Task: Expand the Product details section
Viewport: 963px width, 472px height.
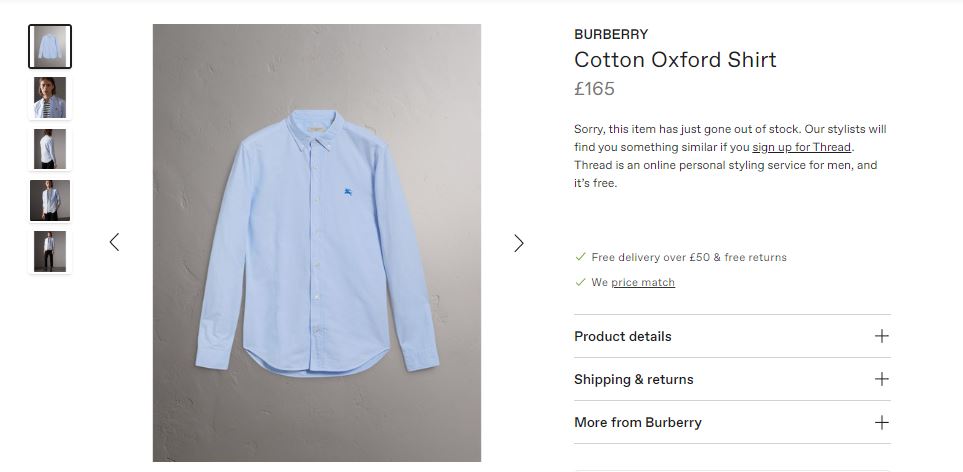Action: point(623,336)
